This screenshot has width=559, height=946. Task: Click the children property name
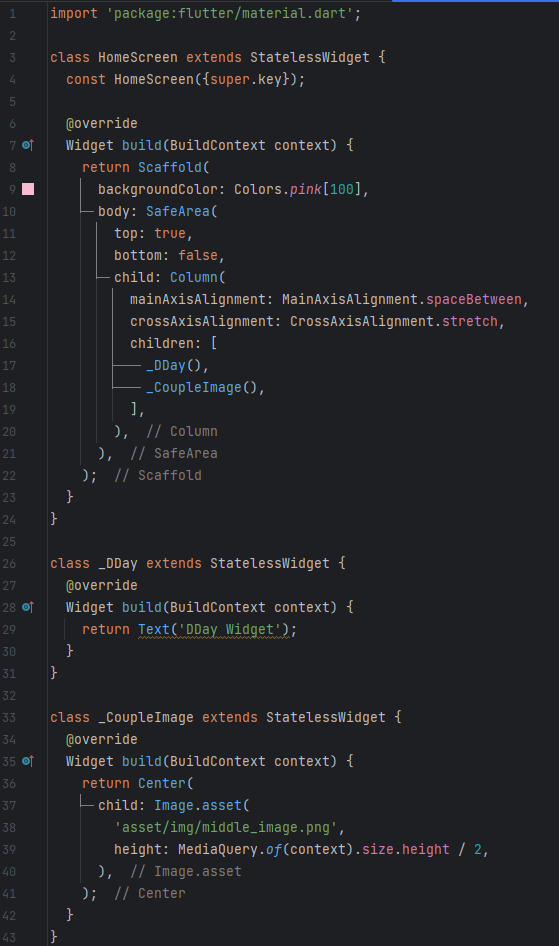(x=162, y=343)
